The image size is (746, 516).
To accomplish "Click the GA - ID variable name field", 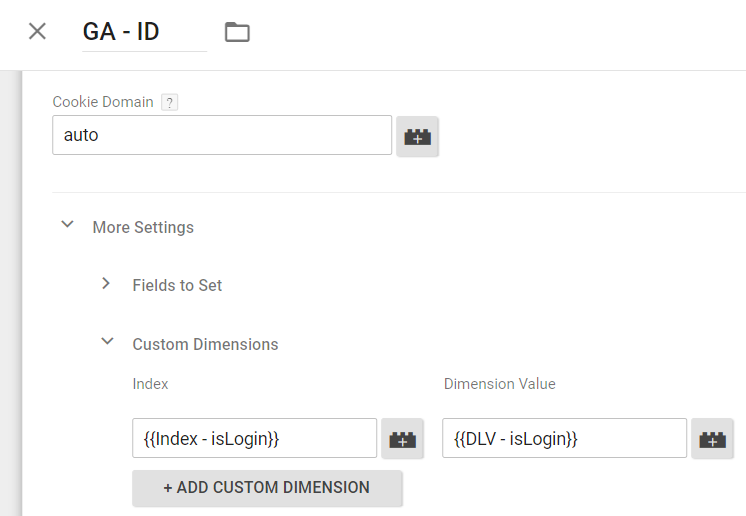I will pos(144,31).
